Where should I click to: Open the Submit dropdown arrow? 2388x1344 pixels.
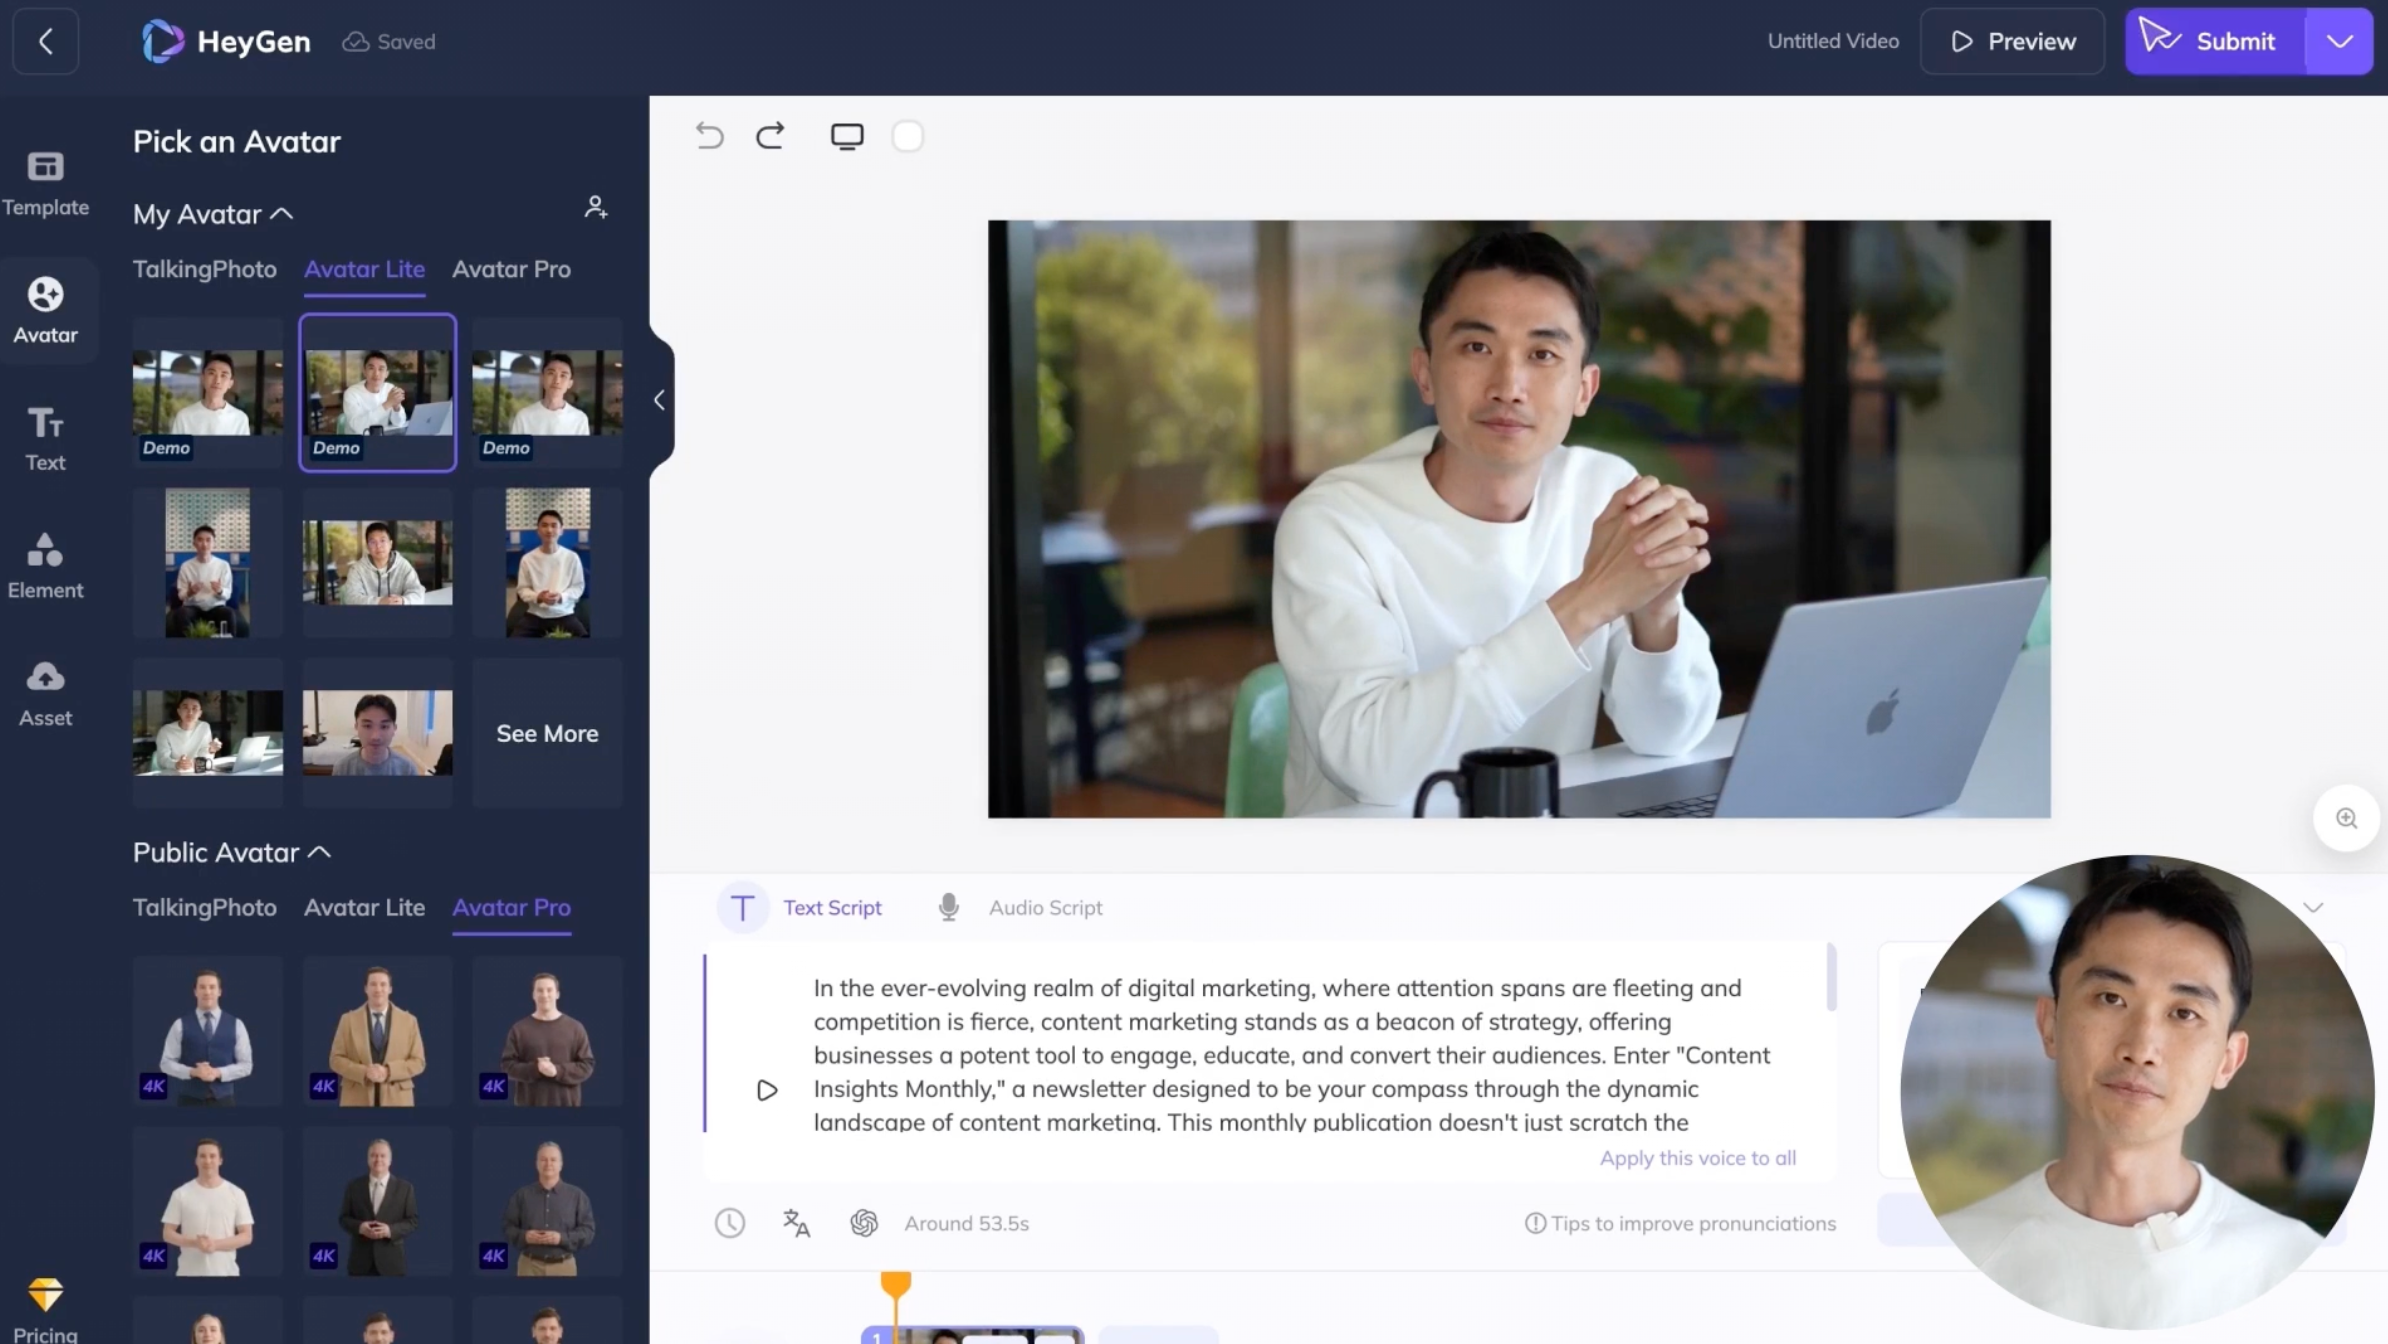click(2339, 42)
